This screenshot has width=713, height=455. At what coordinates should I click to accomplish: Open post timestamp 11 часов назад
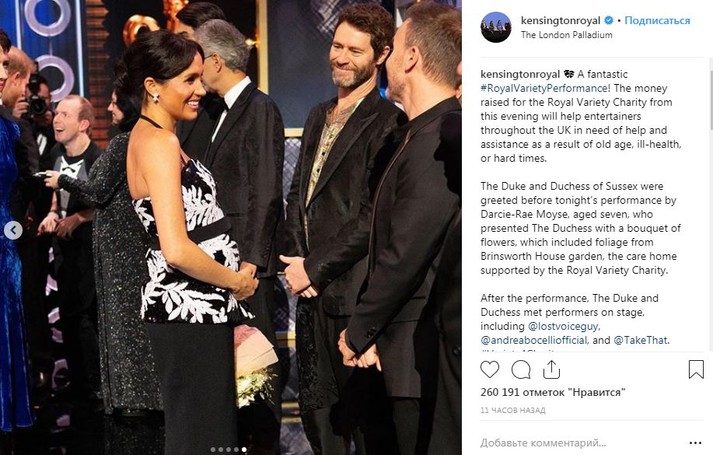tap(513, 410)
